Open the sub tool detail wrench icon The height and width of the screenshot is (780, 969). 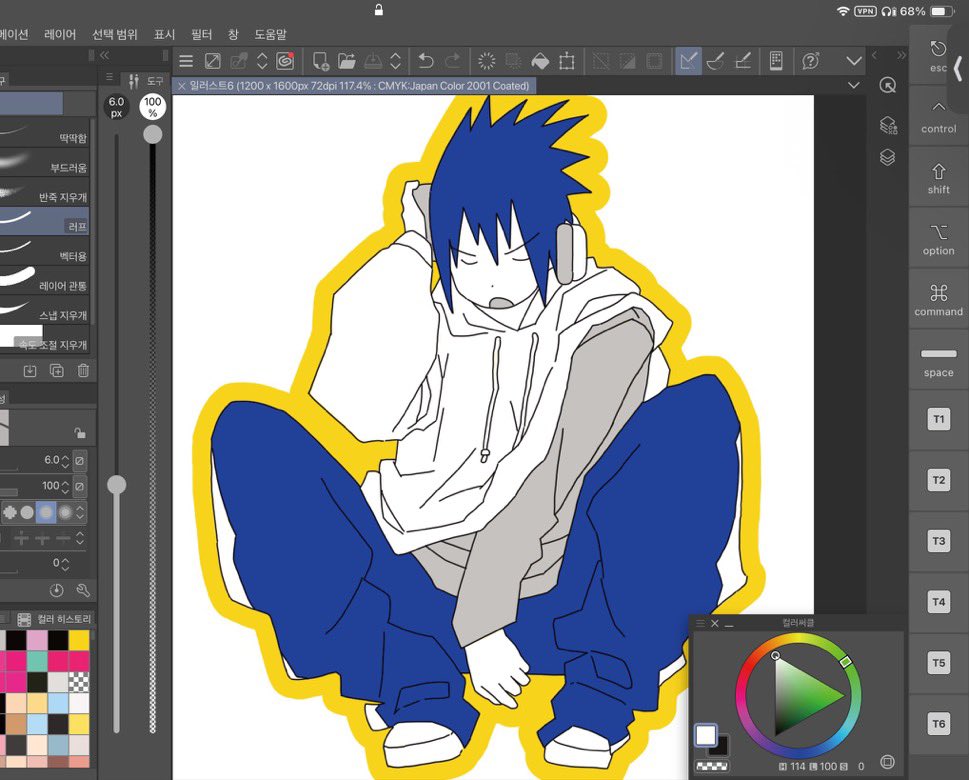[x=83, y=590]
